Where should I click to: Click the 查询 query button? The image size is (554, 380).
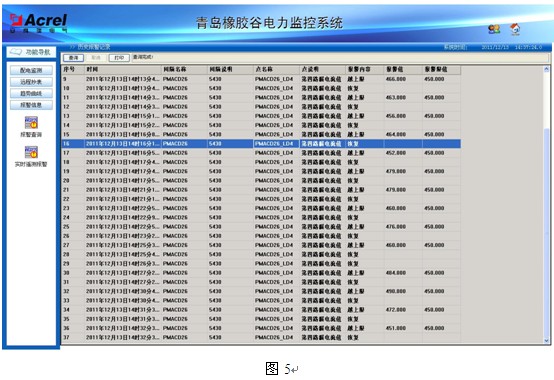pos(73,58)
